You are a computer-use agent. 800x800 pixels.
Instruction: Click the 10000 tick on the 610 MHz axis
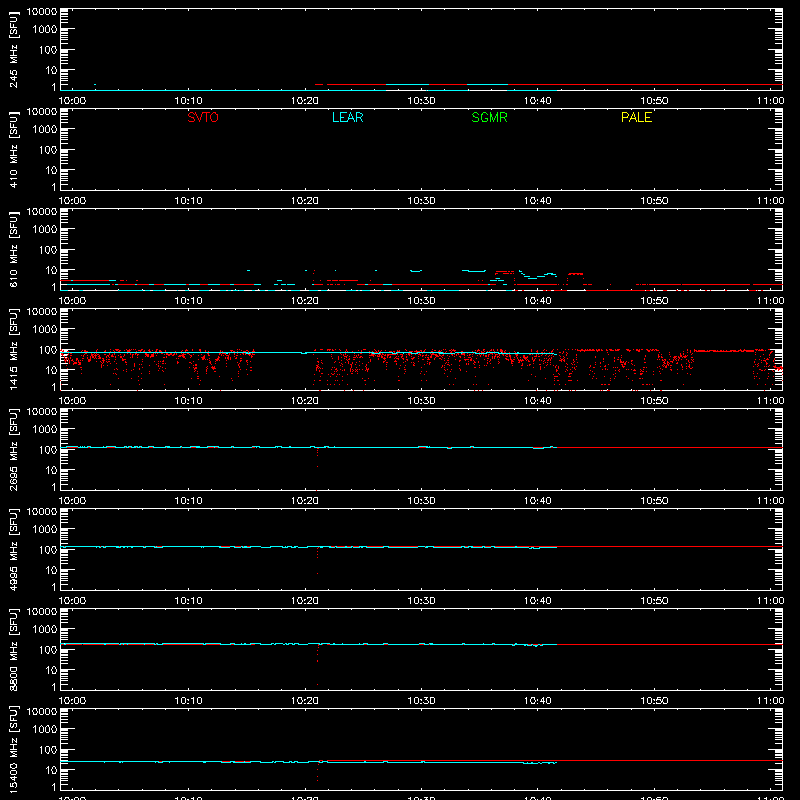pyautogui.click(x=42, y=212)
